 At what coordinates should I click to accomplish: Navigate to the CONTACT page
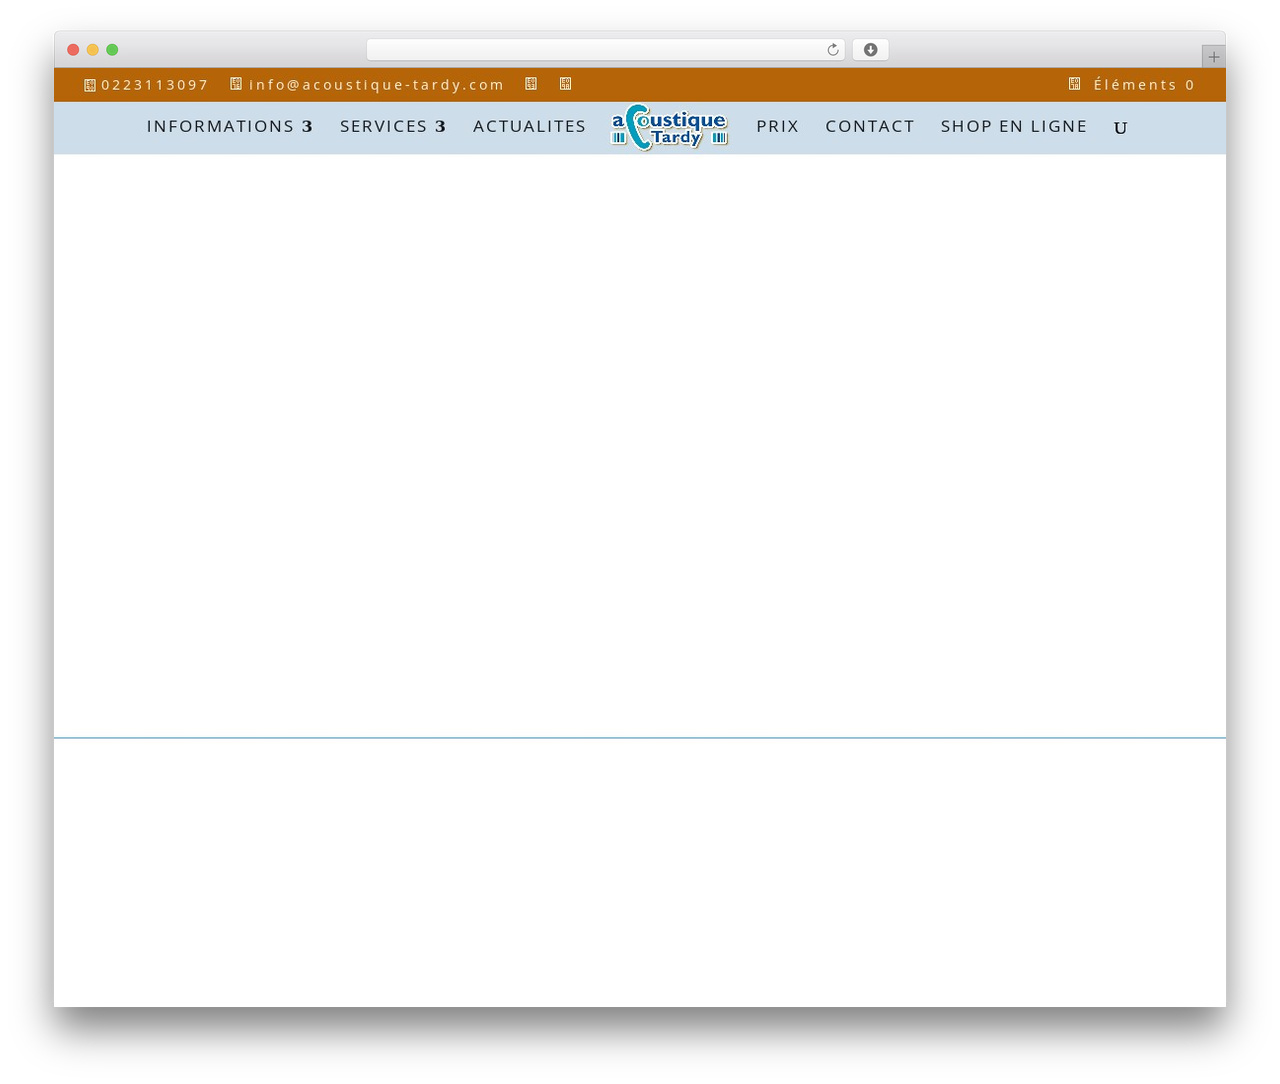tap(870, 126)
